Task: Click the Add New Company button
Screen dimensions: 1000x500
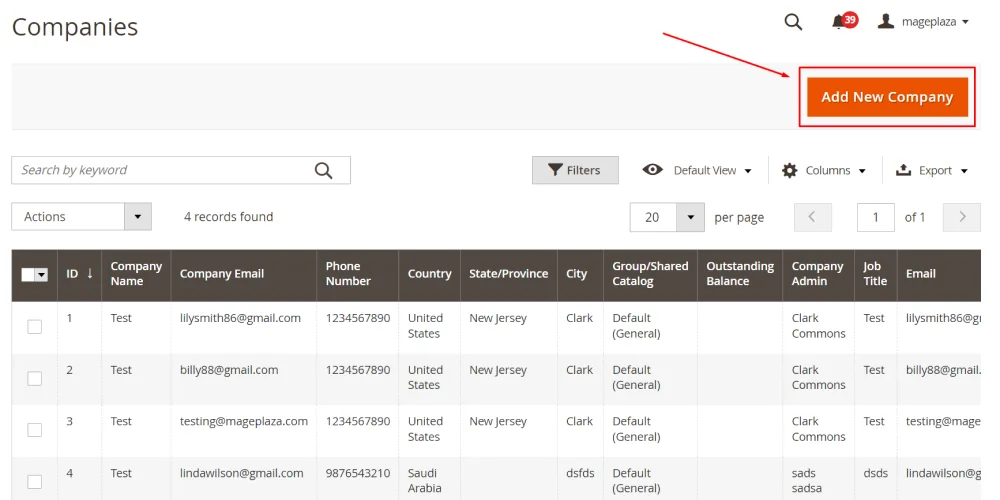Action: coord(887,97)
